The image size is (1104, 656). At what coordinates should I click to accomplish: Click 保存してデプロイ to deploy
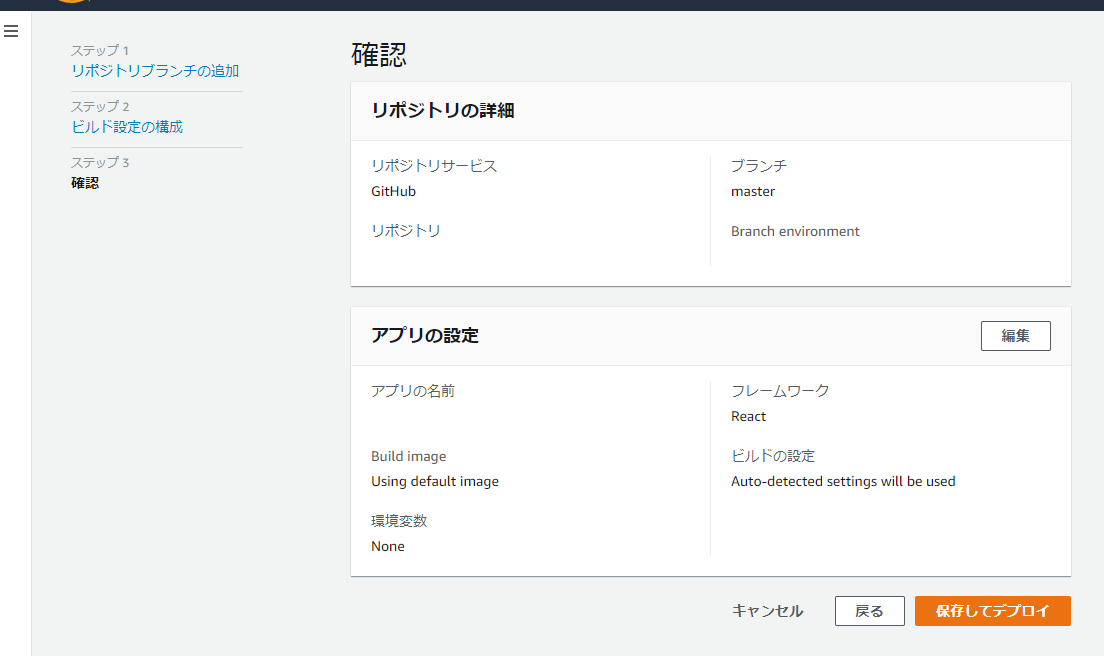point(993,611)
